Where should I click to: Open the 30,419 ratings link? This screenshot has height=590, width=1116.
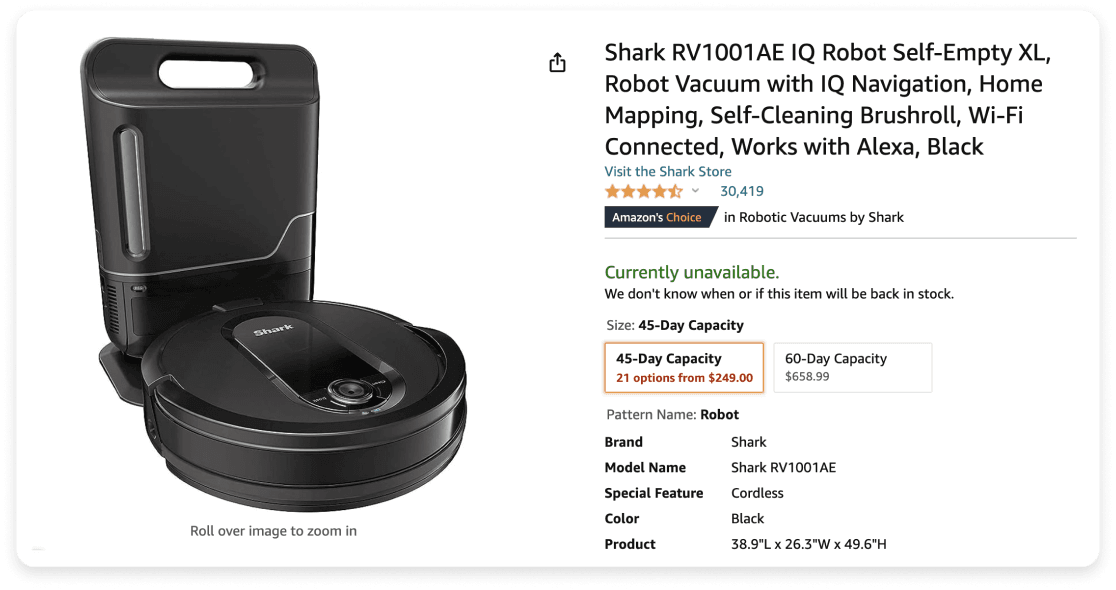tap(740, 190)
